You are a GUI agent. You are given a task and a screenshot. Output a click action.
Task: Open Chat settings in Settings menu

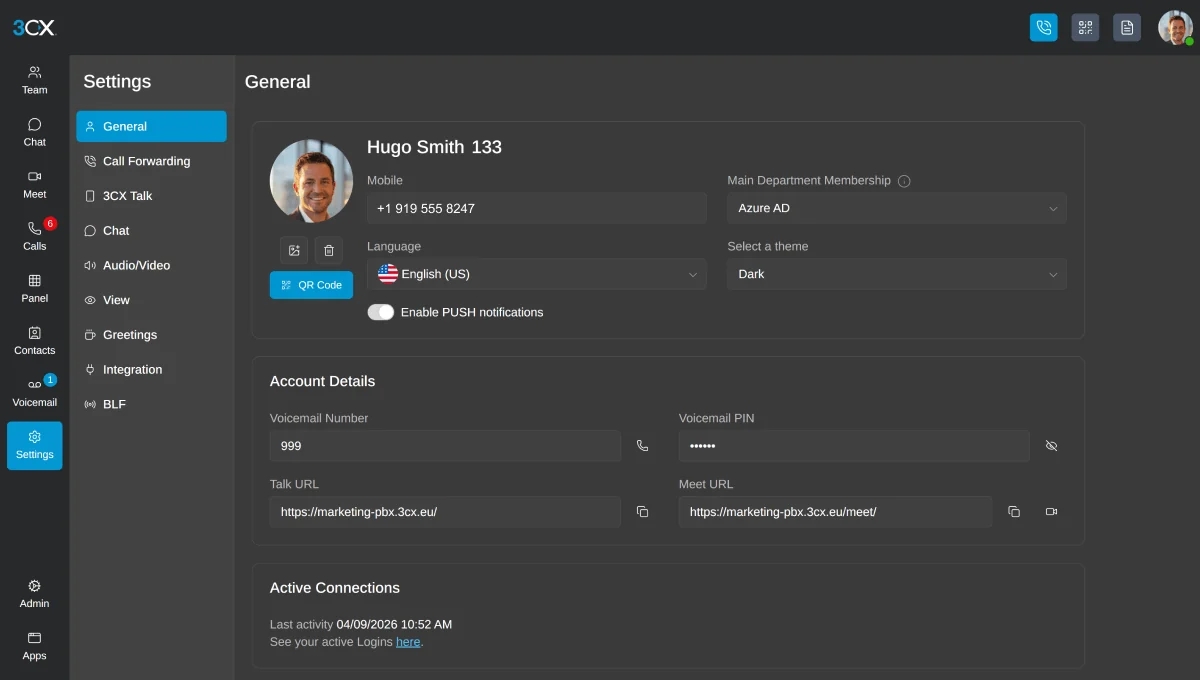(151, 230)
